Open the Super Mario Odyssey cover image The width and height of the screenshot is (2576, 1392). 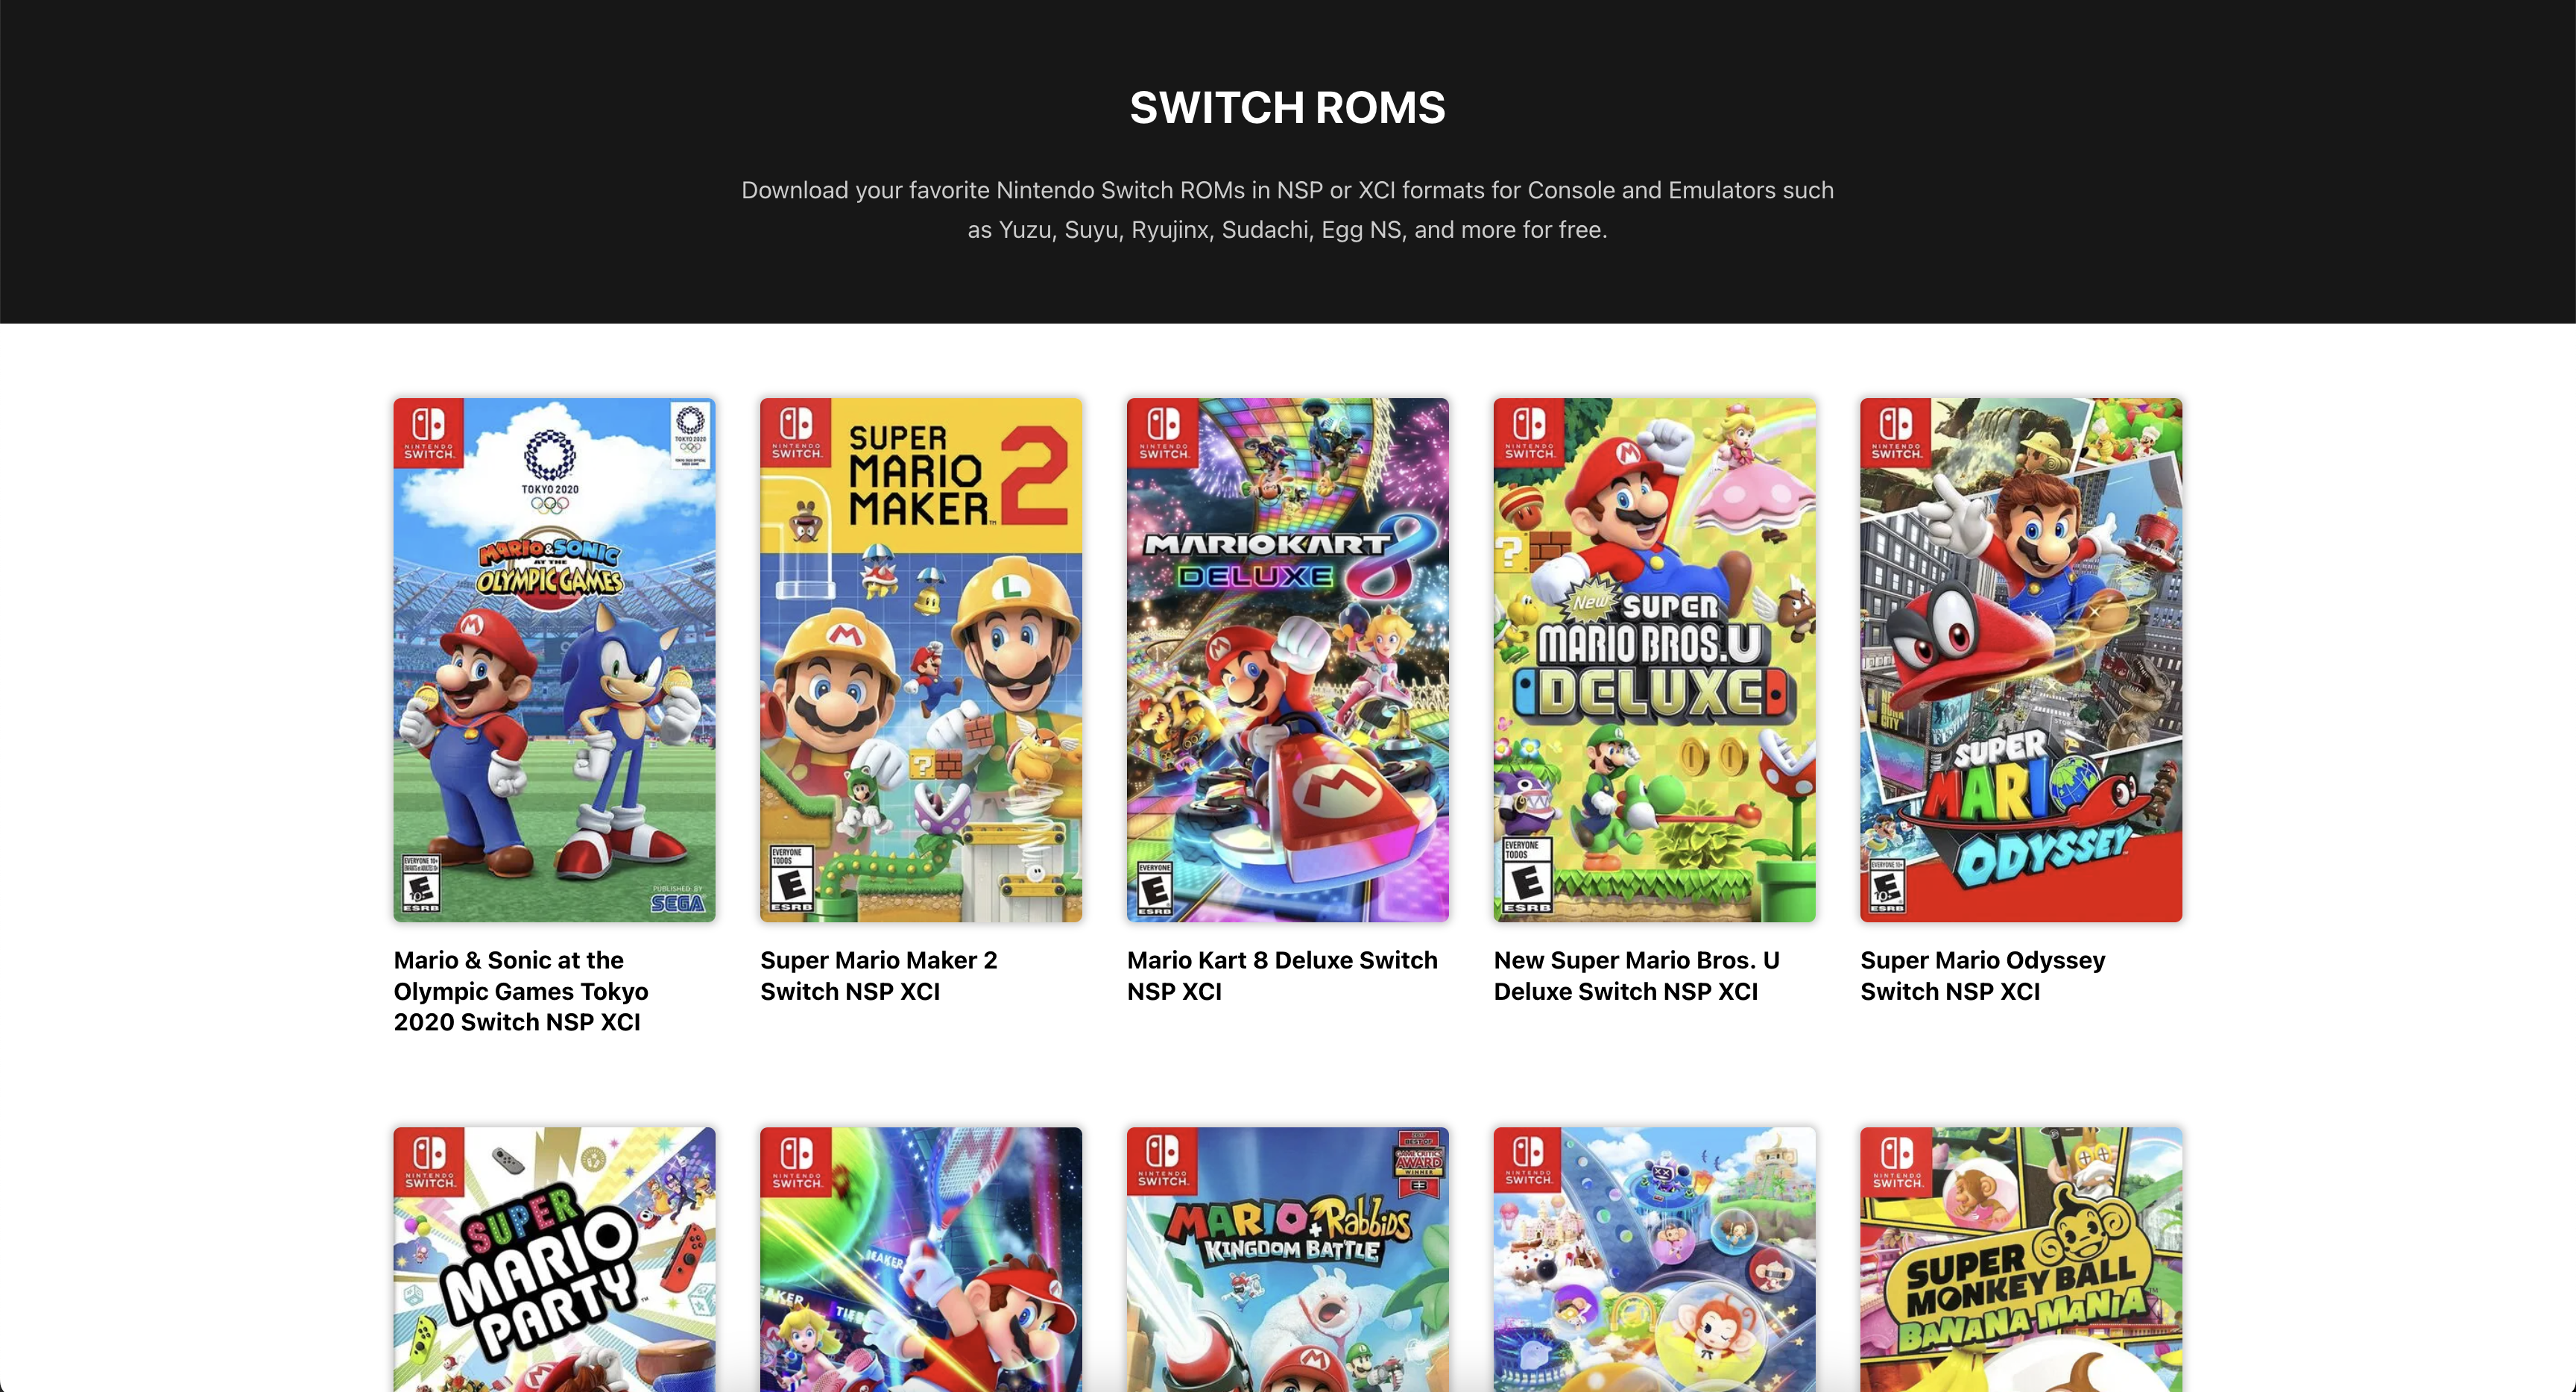[x=2021, y=660]
